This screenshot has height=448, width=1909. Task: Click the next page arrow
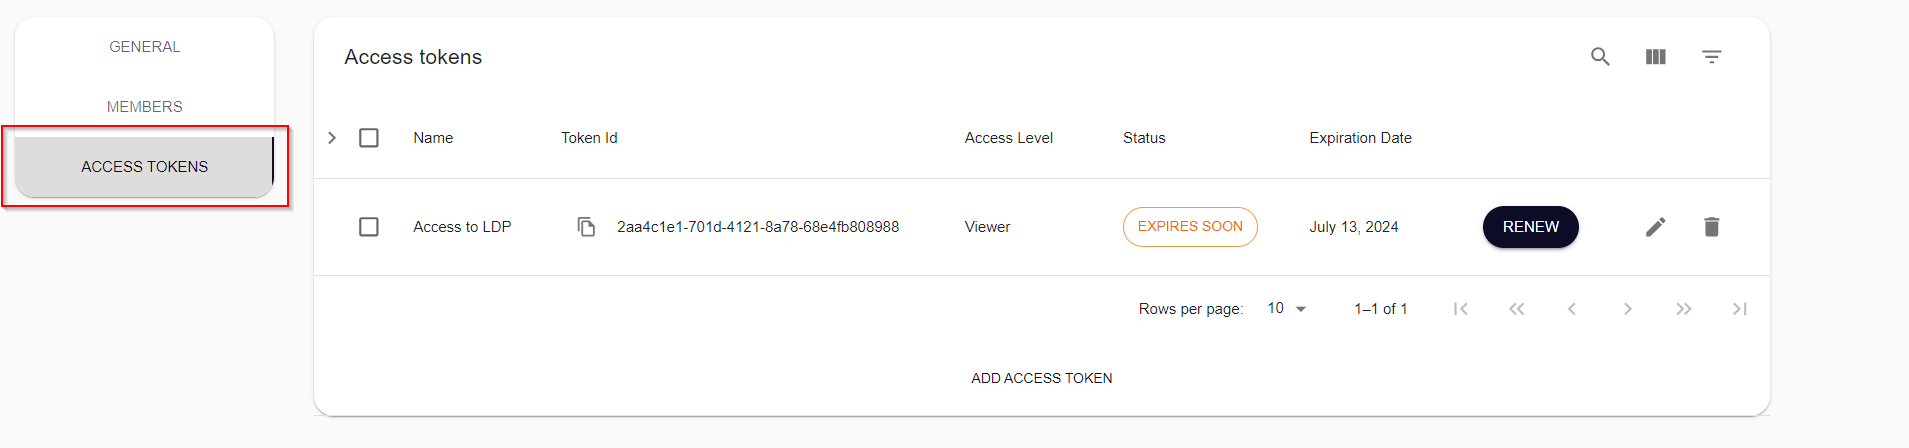point(1628,309)
